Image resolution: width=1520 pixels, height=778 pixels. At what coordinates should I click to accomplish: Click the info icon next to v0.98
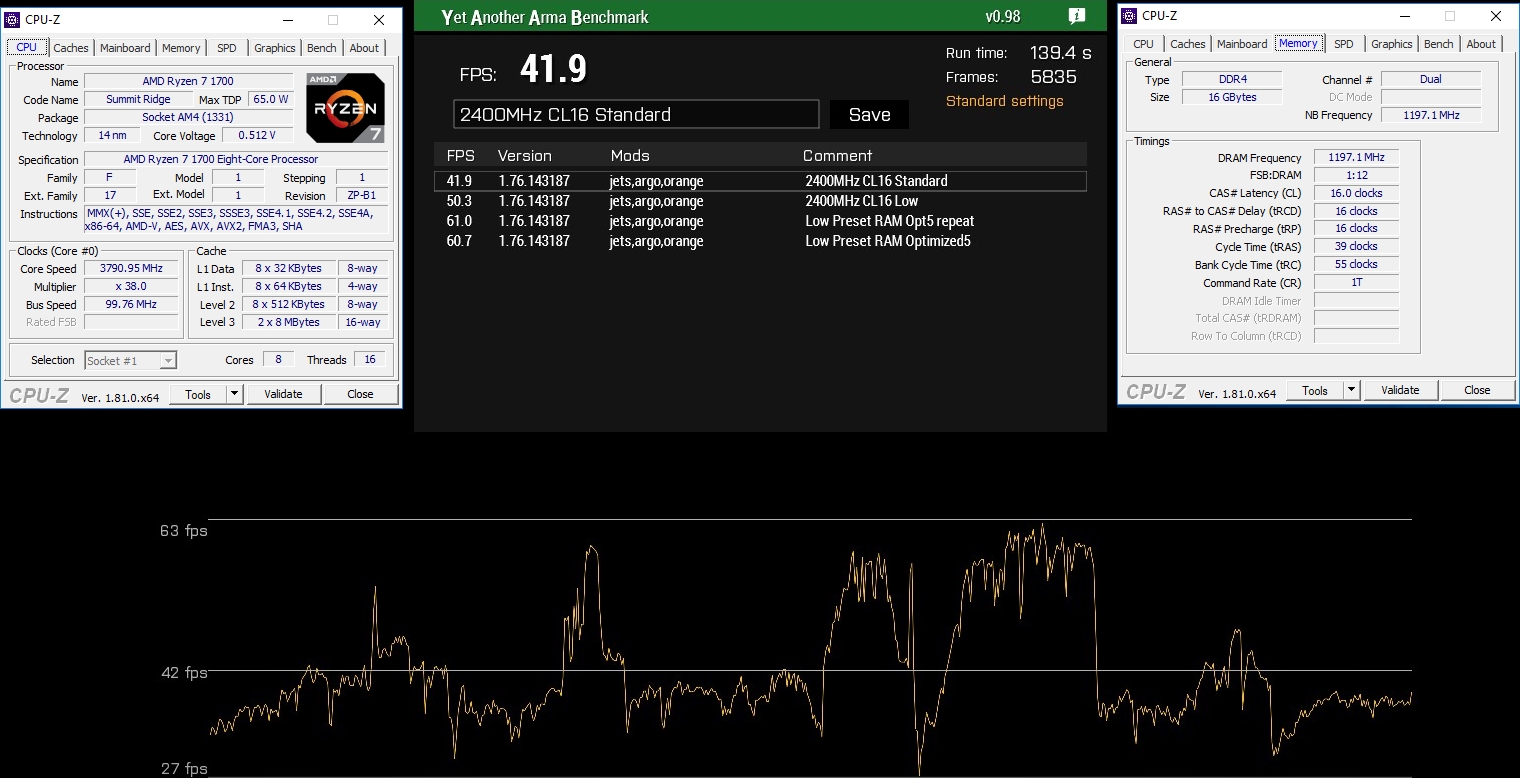coord(1077,16)
